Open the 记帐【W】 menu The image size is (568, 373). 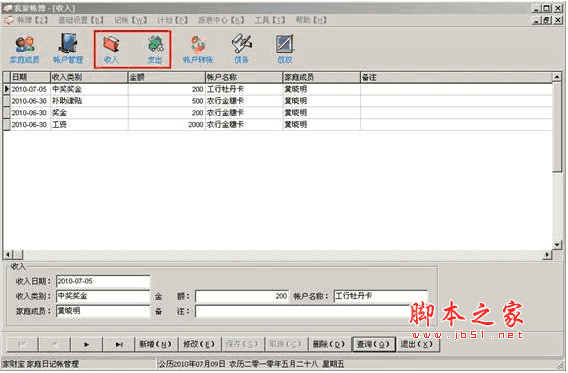pos(130,20)
